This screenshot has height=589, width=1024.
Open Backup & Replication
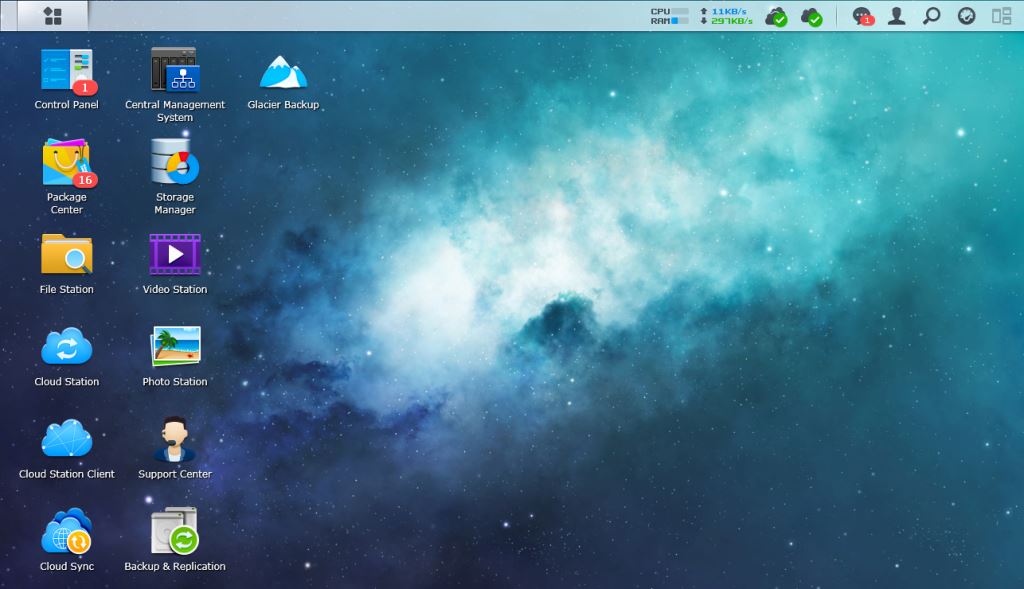click(174, 532)
